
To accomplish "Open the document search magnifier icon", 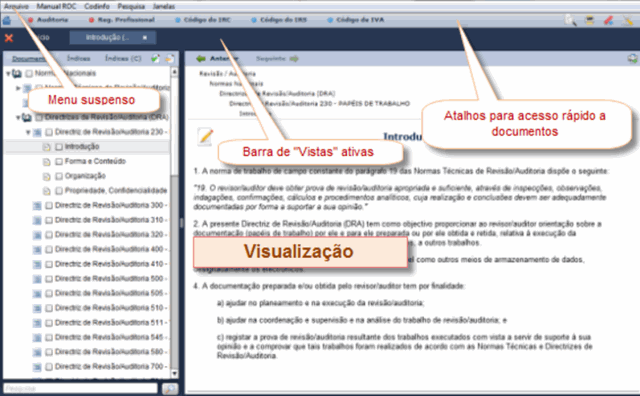I will [x=571, y=20].
